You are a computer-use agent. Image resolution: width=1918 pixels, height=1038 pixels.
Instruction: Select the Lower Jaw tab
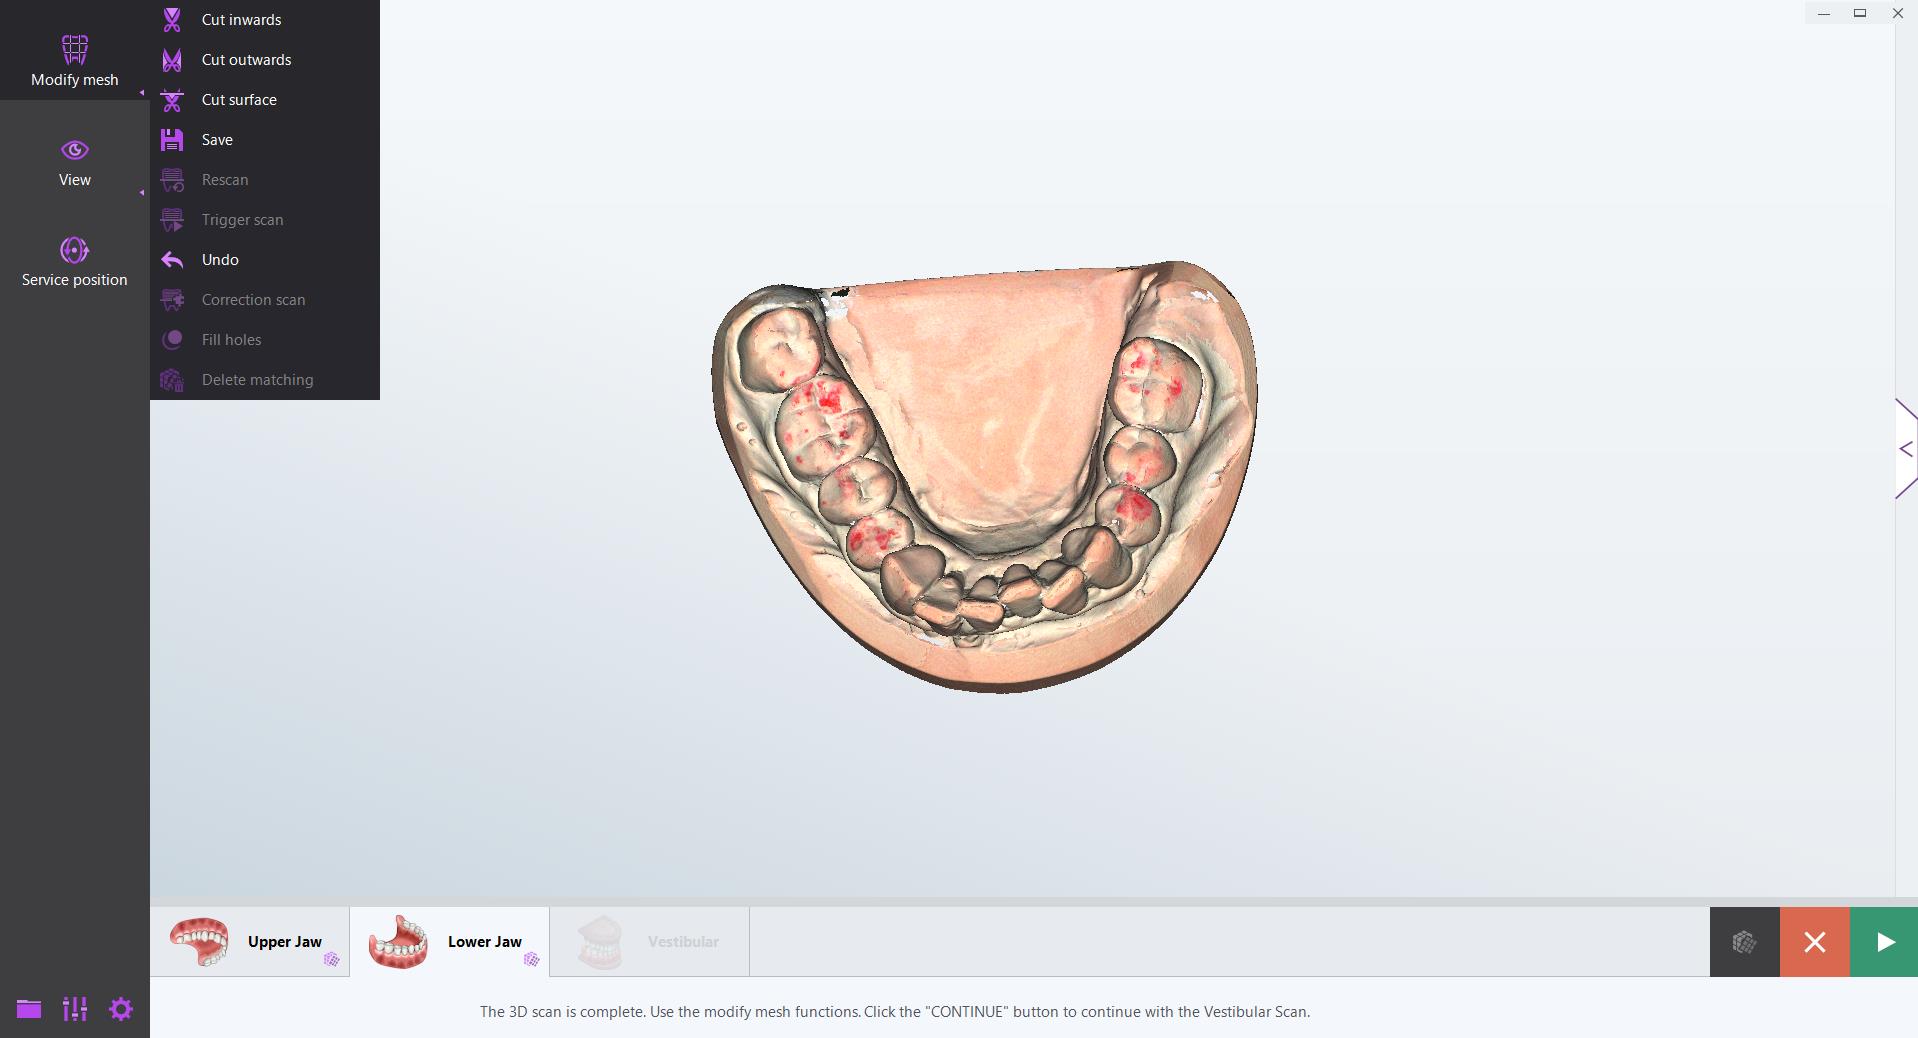coord(449,941)
